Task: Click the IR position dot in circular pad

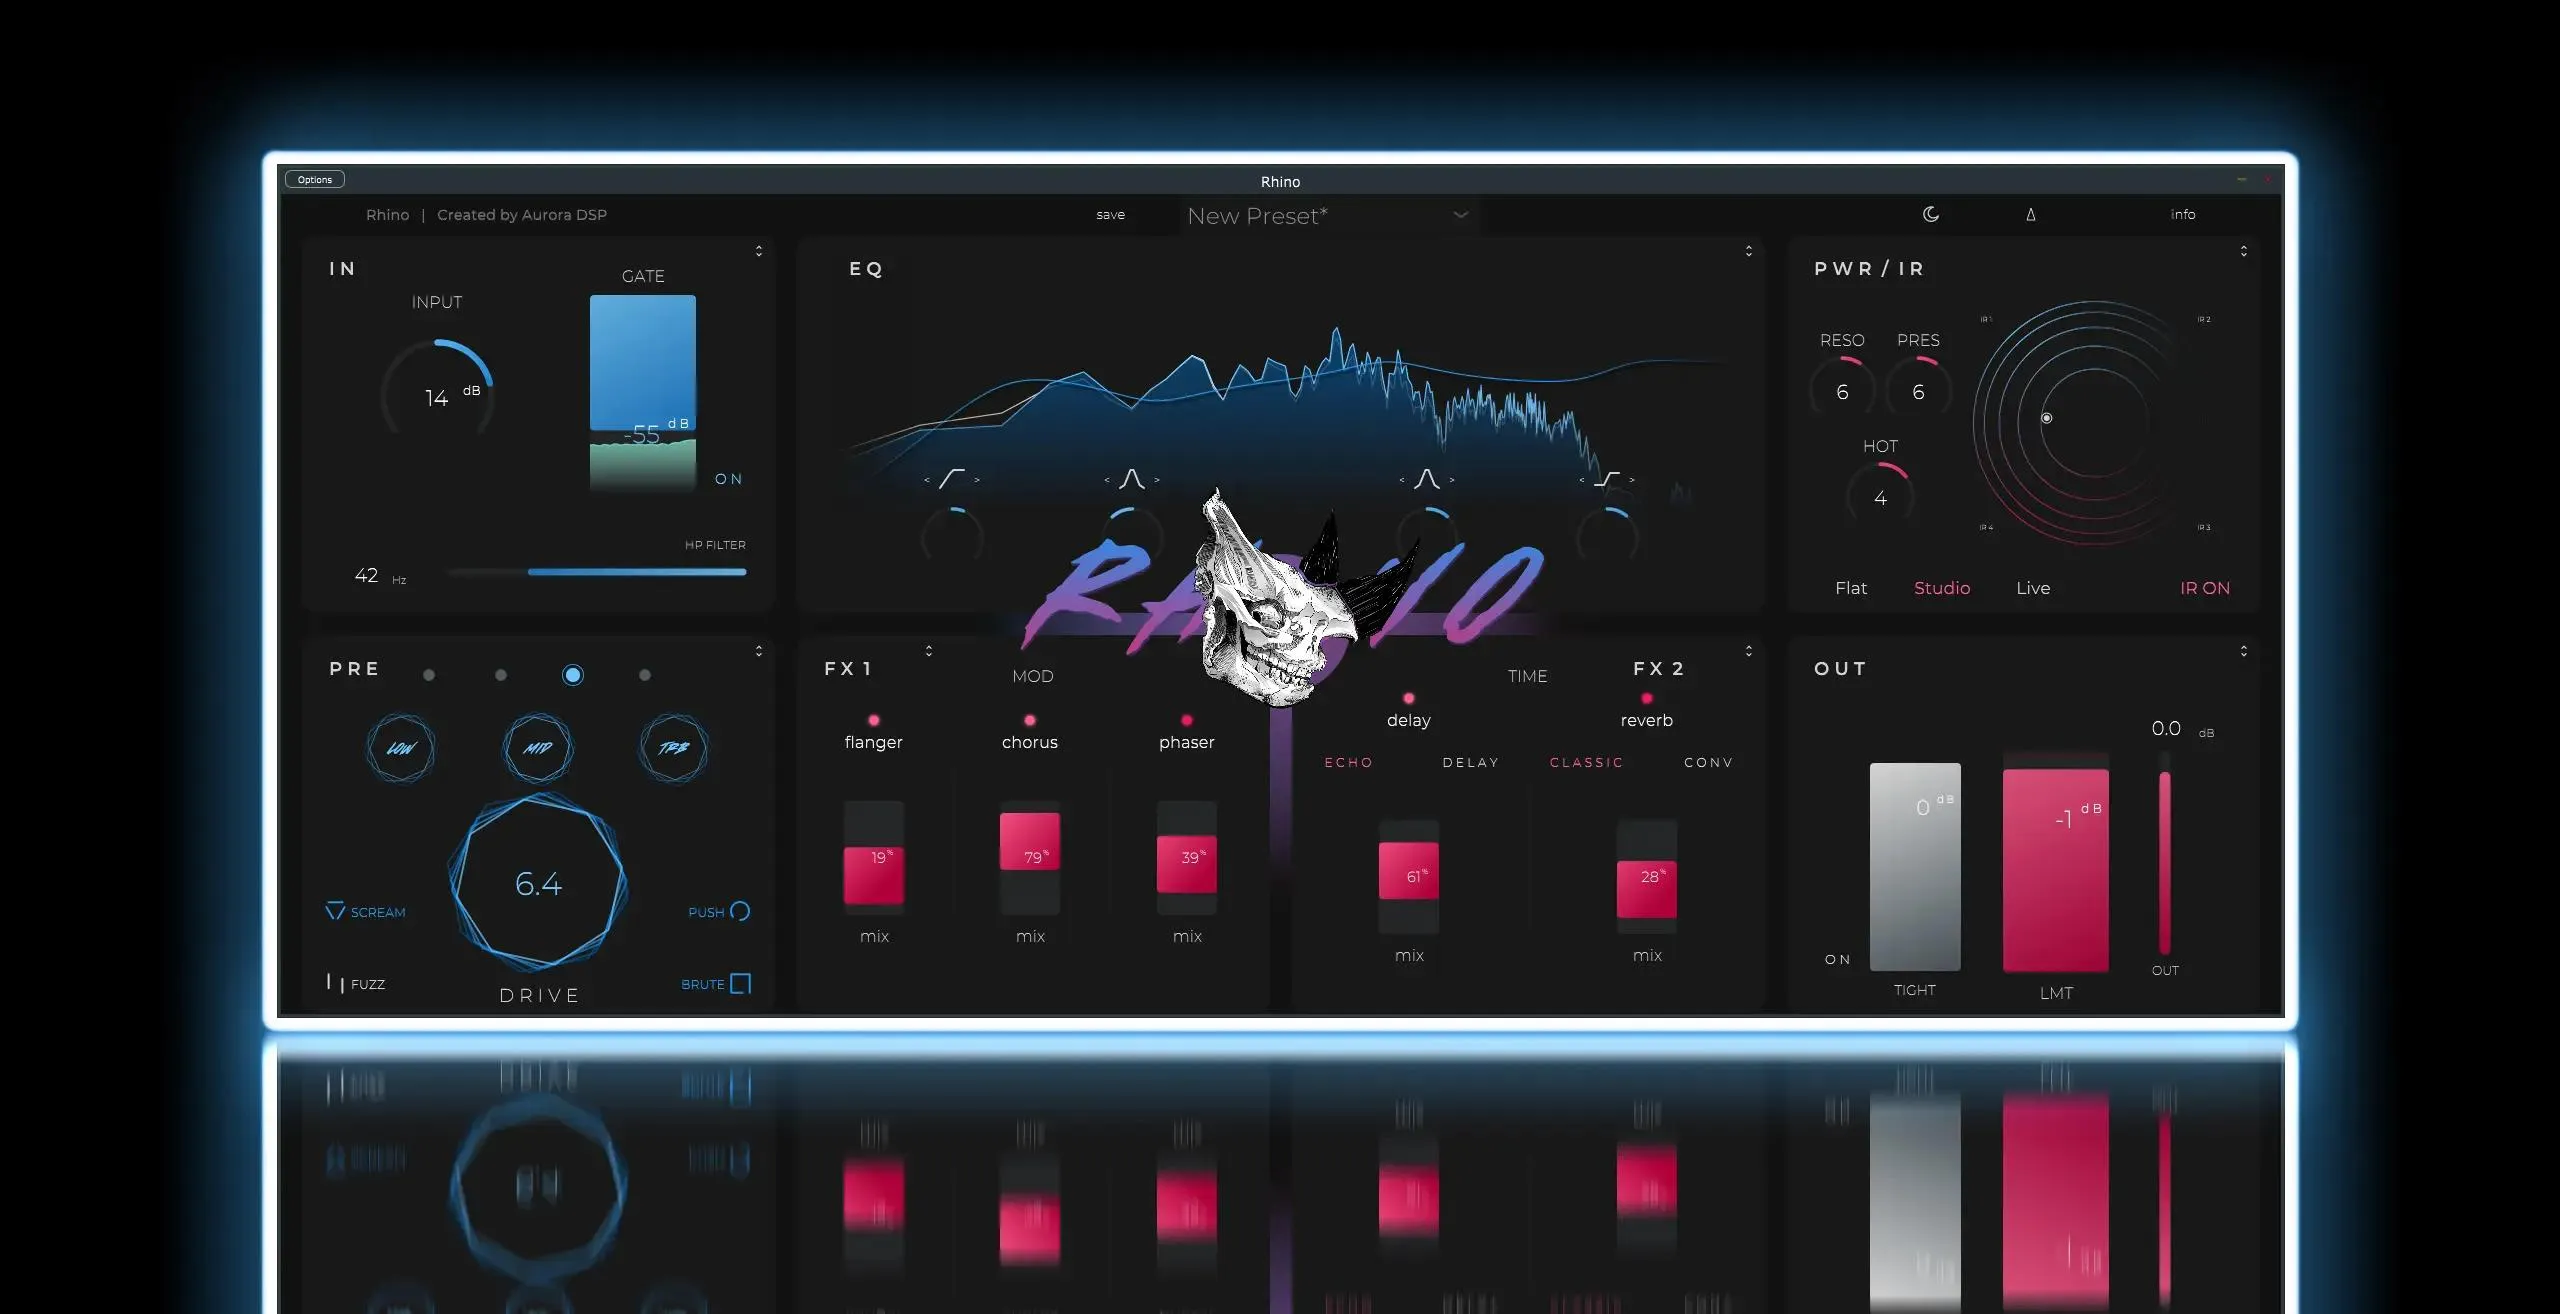Action: pyautogui.click(x=2046, y=418)
